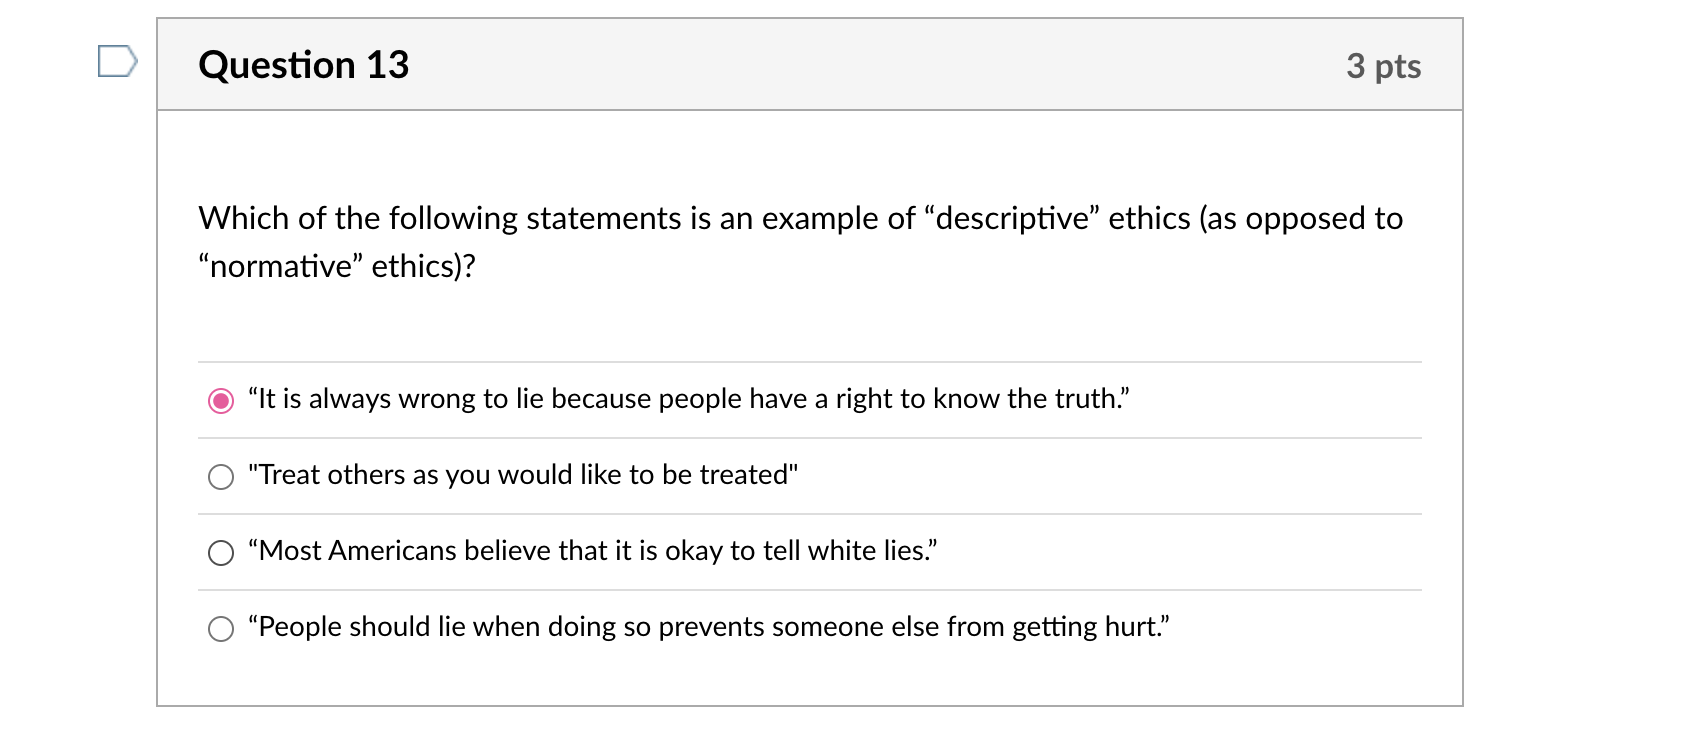Choose 'Most Americans believe white lies are okay'

220,552
